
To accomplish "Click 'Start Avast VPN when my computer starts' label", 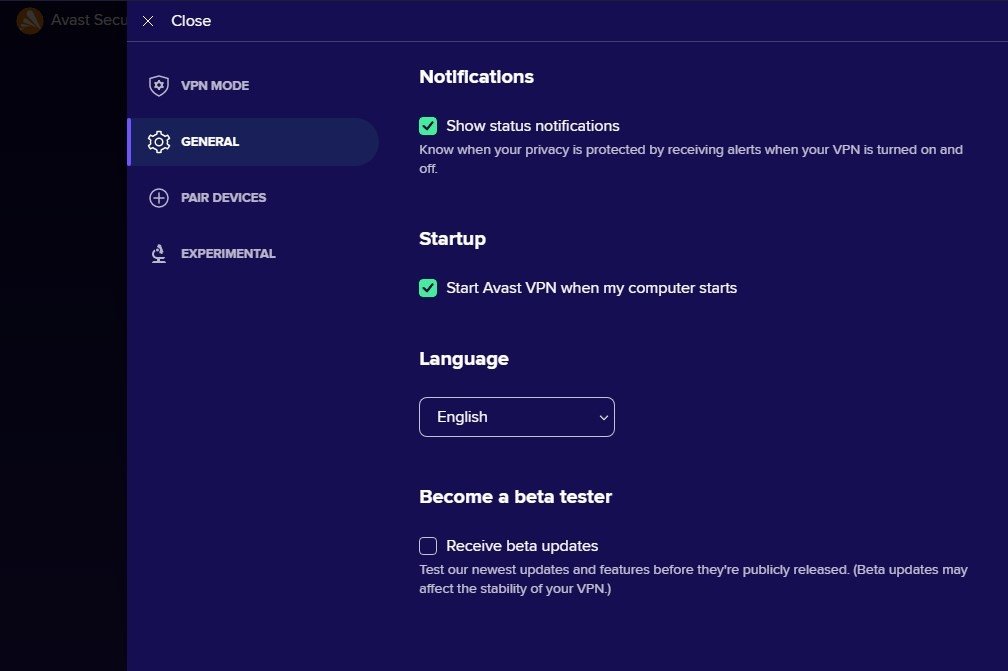I will [591, 288].
